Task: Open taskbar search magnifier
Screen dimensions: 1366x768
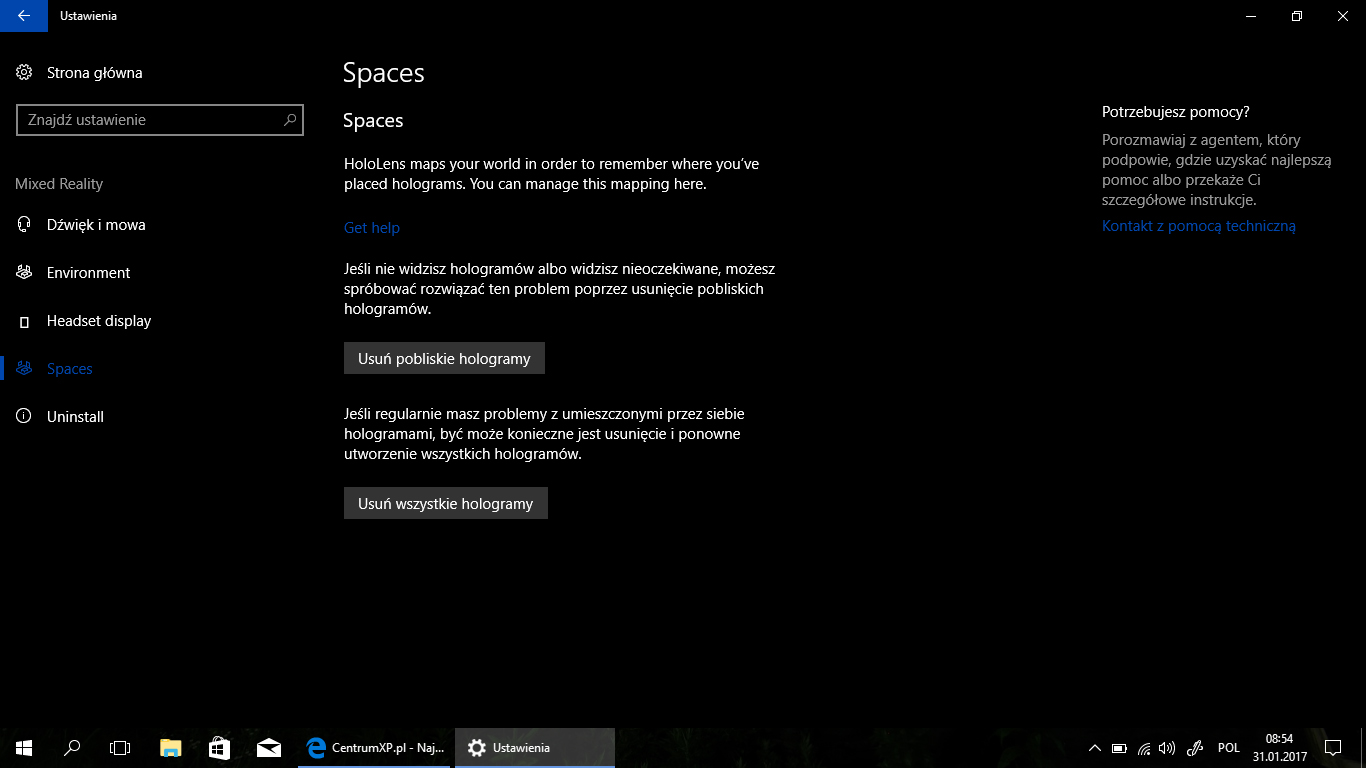Action: click(x=72, y=748)
